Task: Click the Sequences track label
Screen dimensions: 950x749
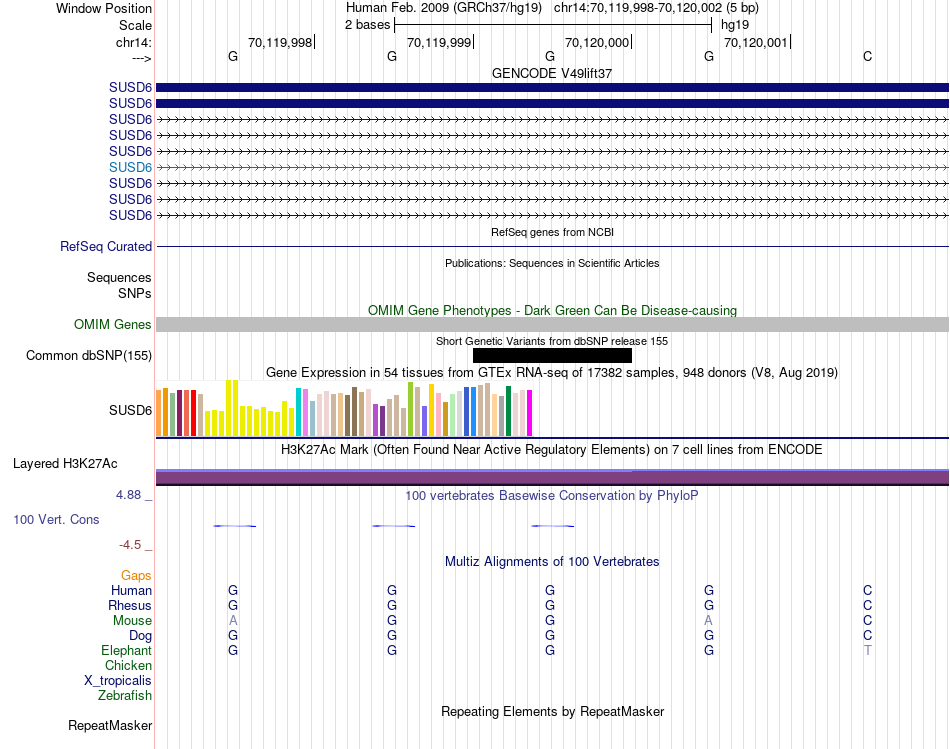Action: click(119, 278)
